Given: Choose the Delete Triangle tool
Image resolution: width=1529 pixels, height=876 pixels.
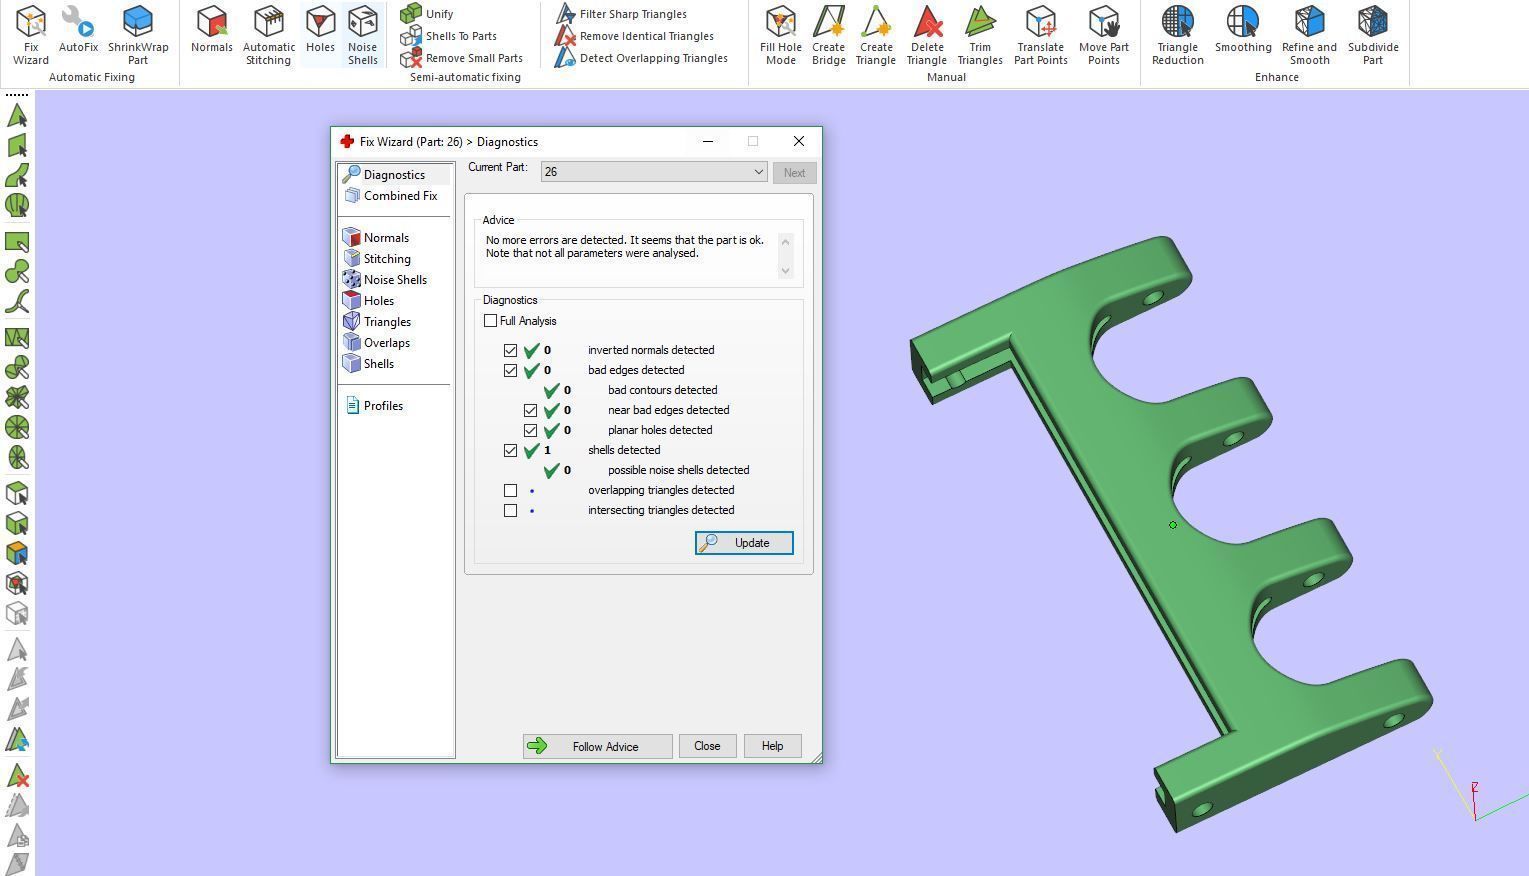Looking at the screenshot, I should [927, 35].
